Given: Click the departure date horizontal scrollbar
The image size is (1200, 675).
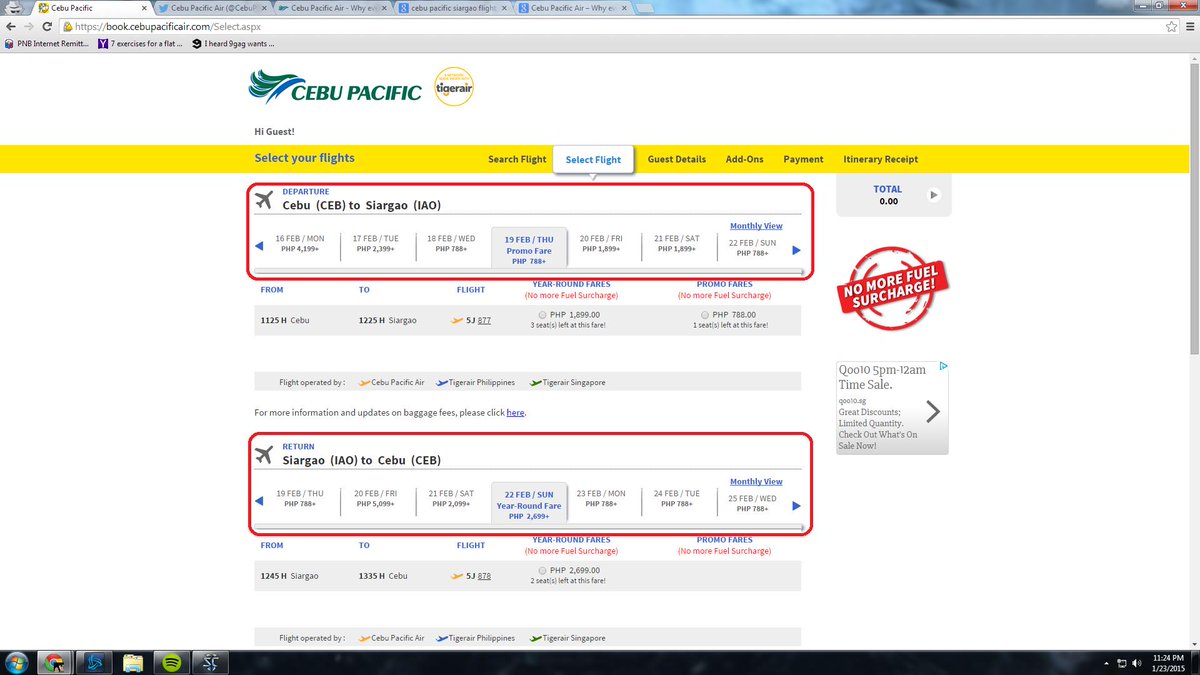Looking at the screenshot, I should click(x=529, y=271).
